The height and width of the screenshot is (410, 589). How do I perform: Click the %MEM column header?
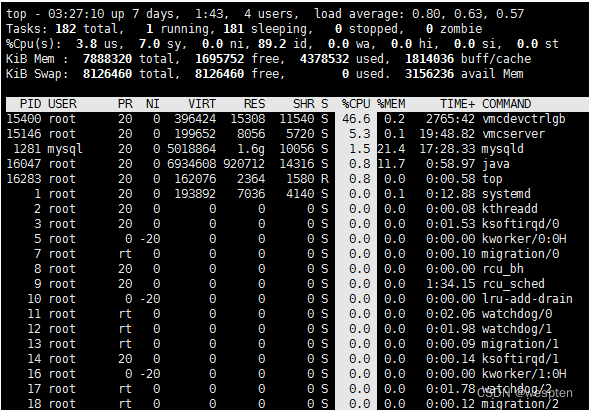point(391,104)
